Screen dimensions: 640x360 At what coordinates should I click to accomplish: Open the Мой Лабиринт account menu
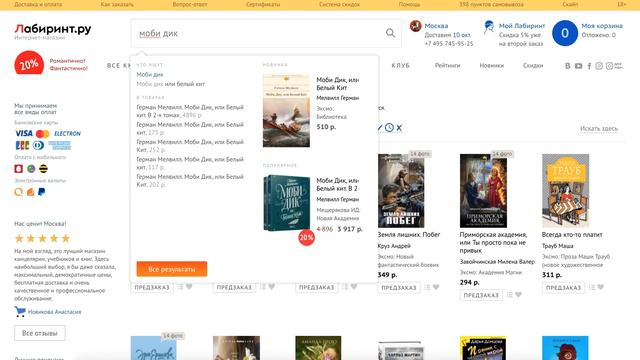pos(522,26)
